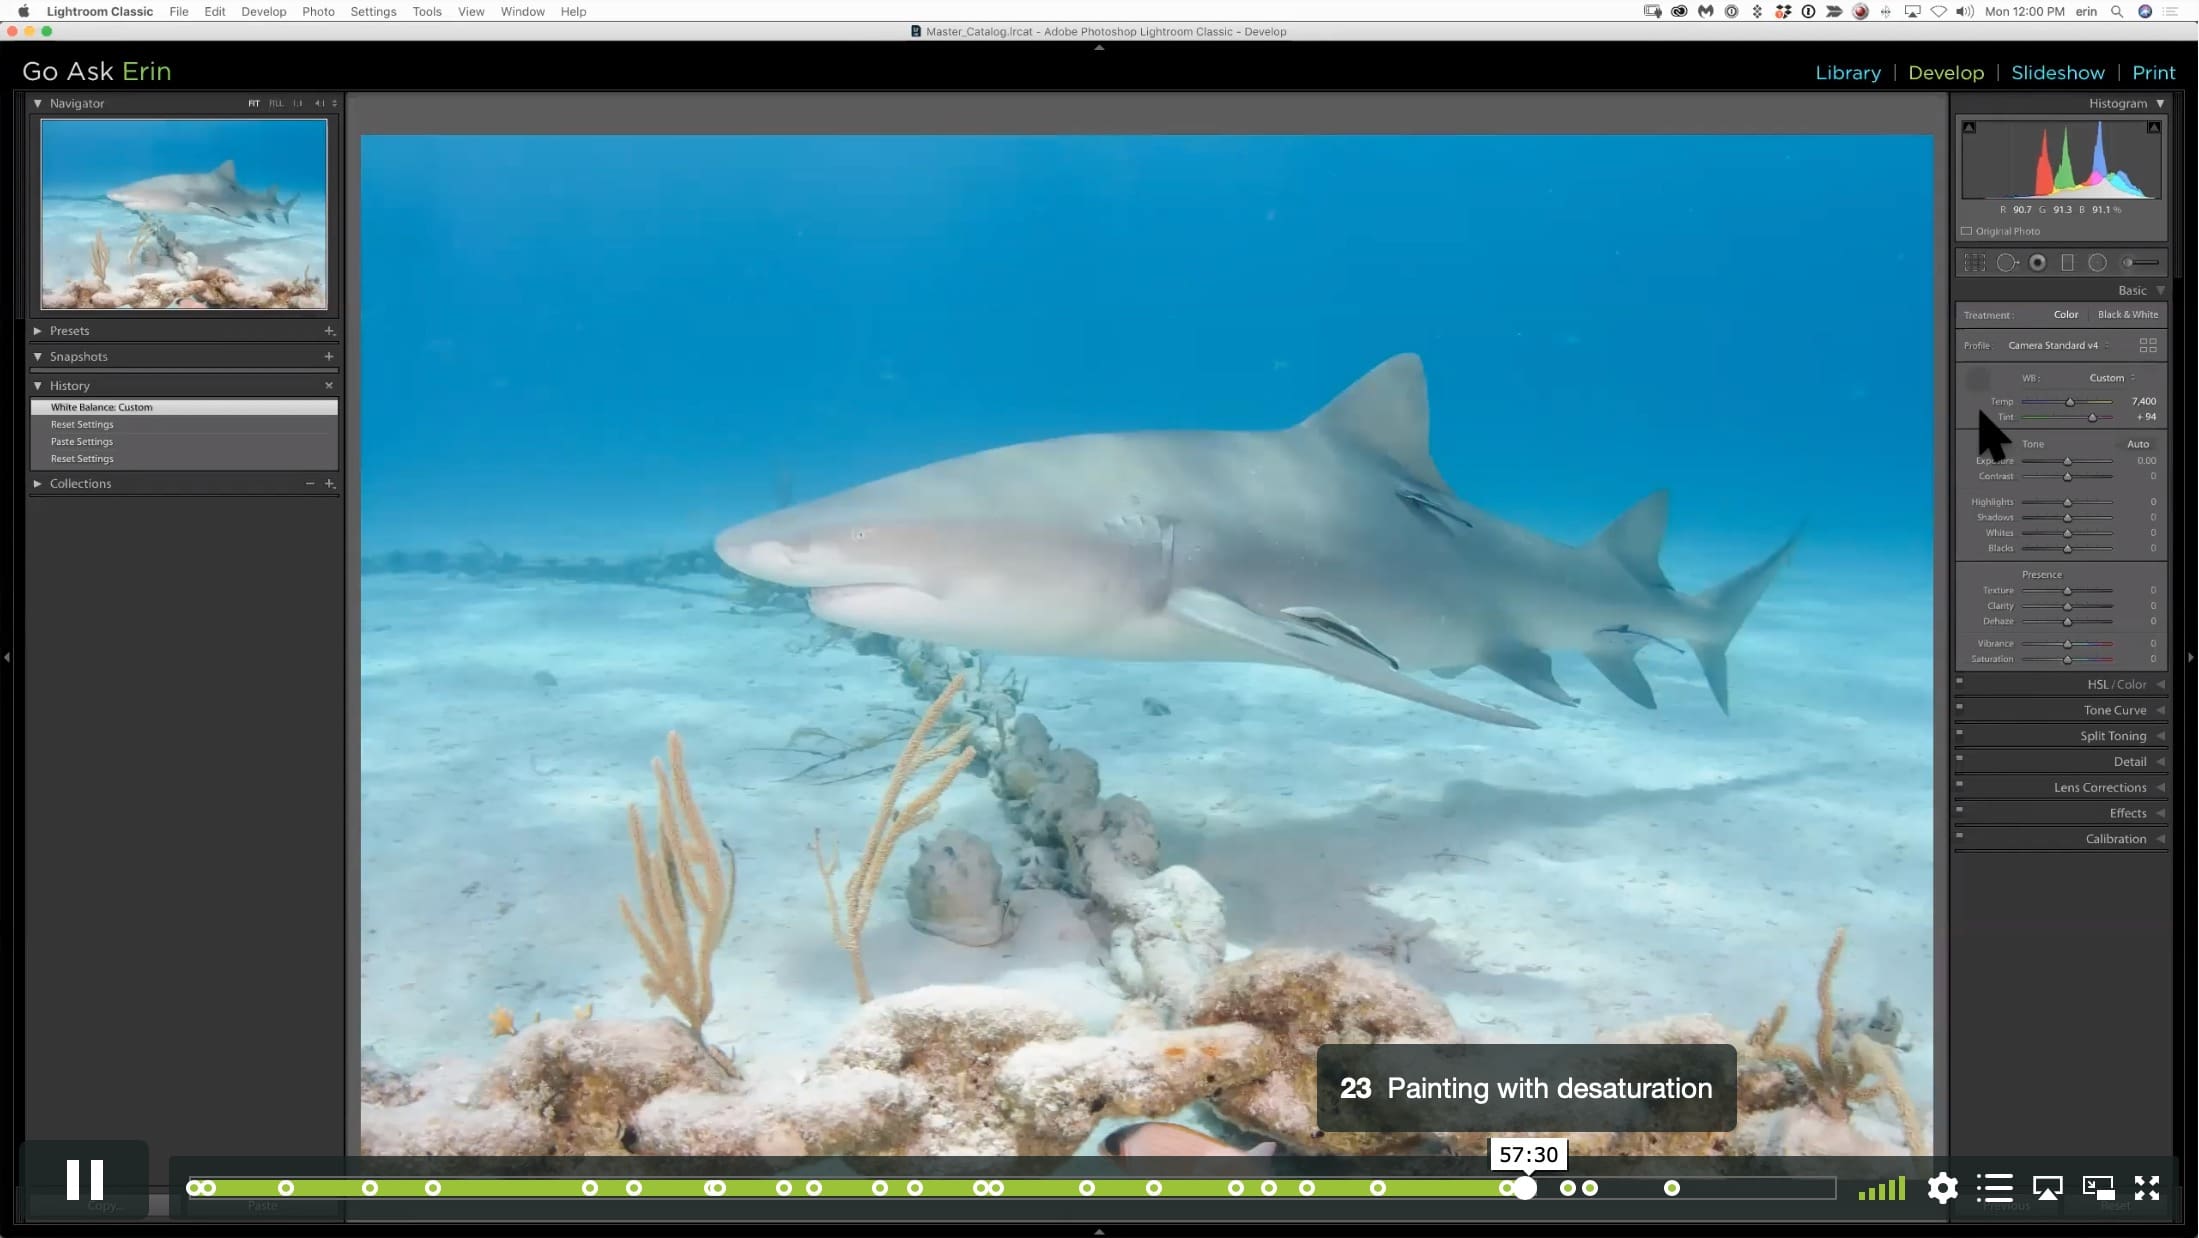Open the macOS notification center icon
This screenshot has width=2199, height=1238.
click(x=2171, y=12)
